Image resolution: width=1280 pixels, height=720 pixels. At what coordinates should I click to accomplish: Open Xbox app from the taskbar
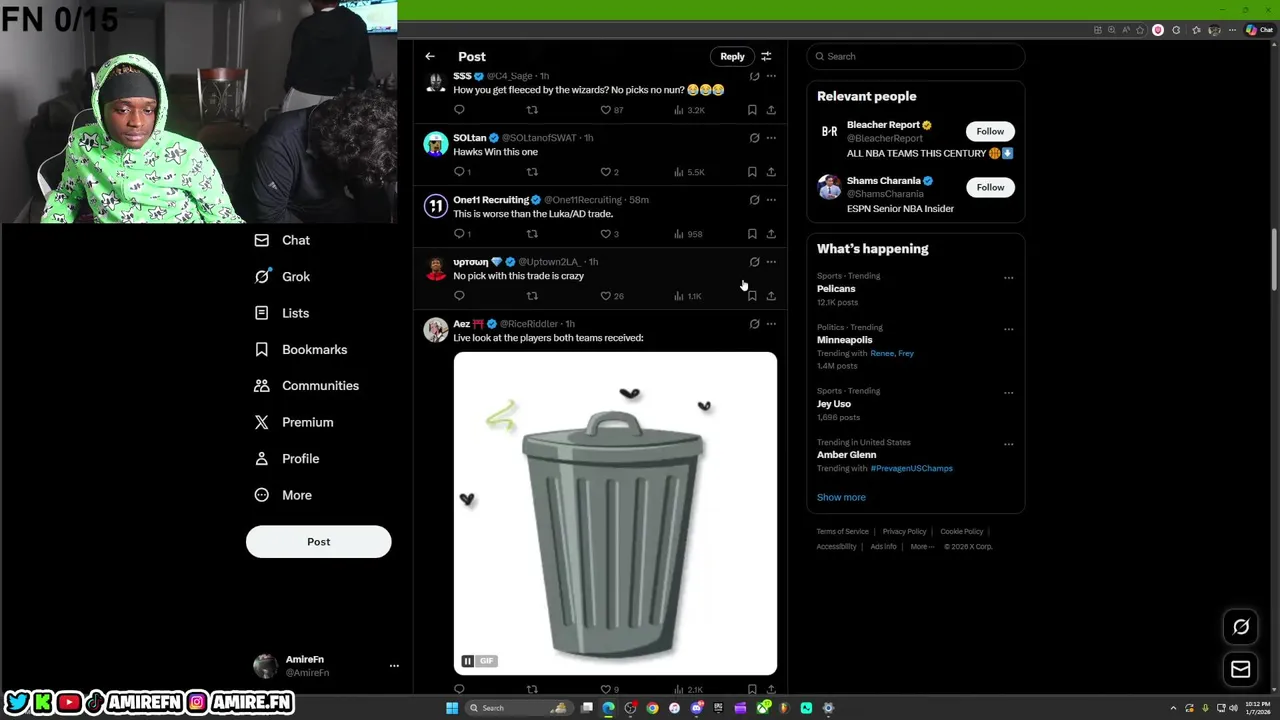tap(762, 708)
